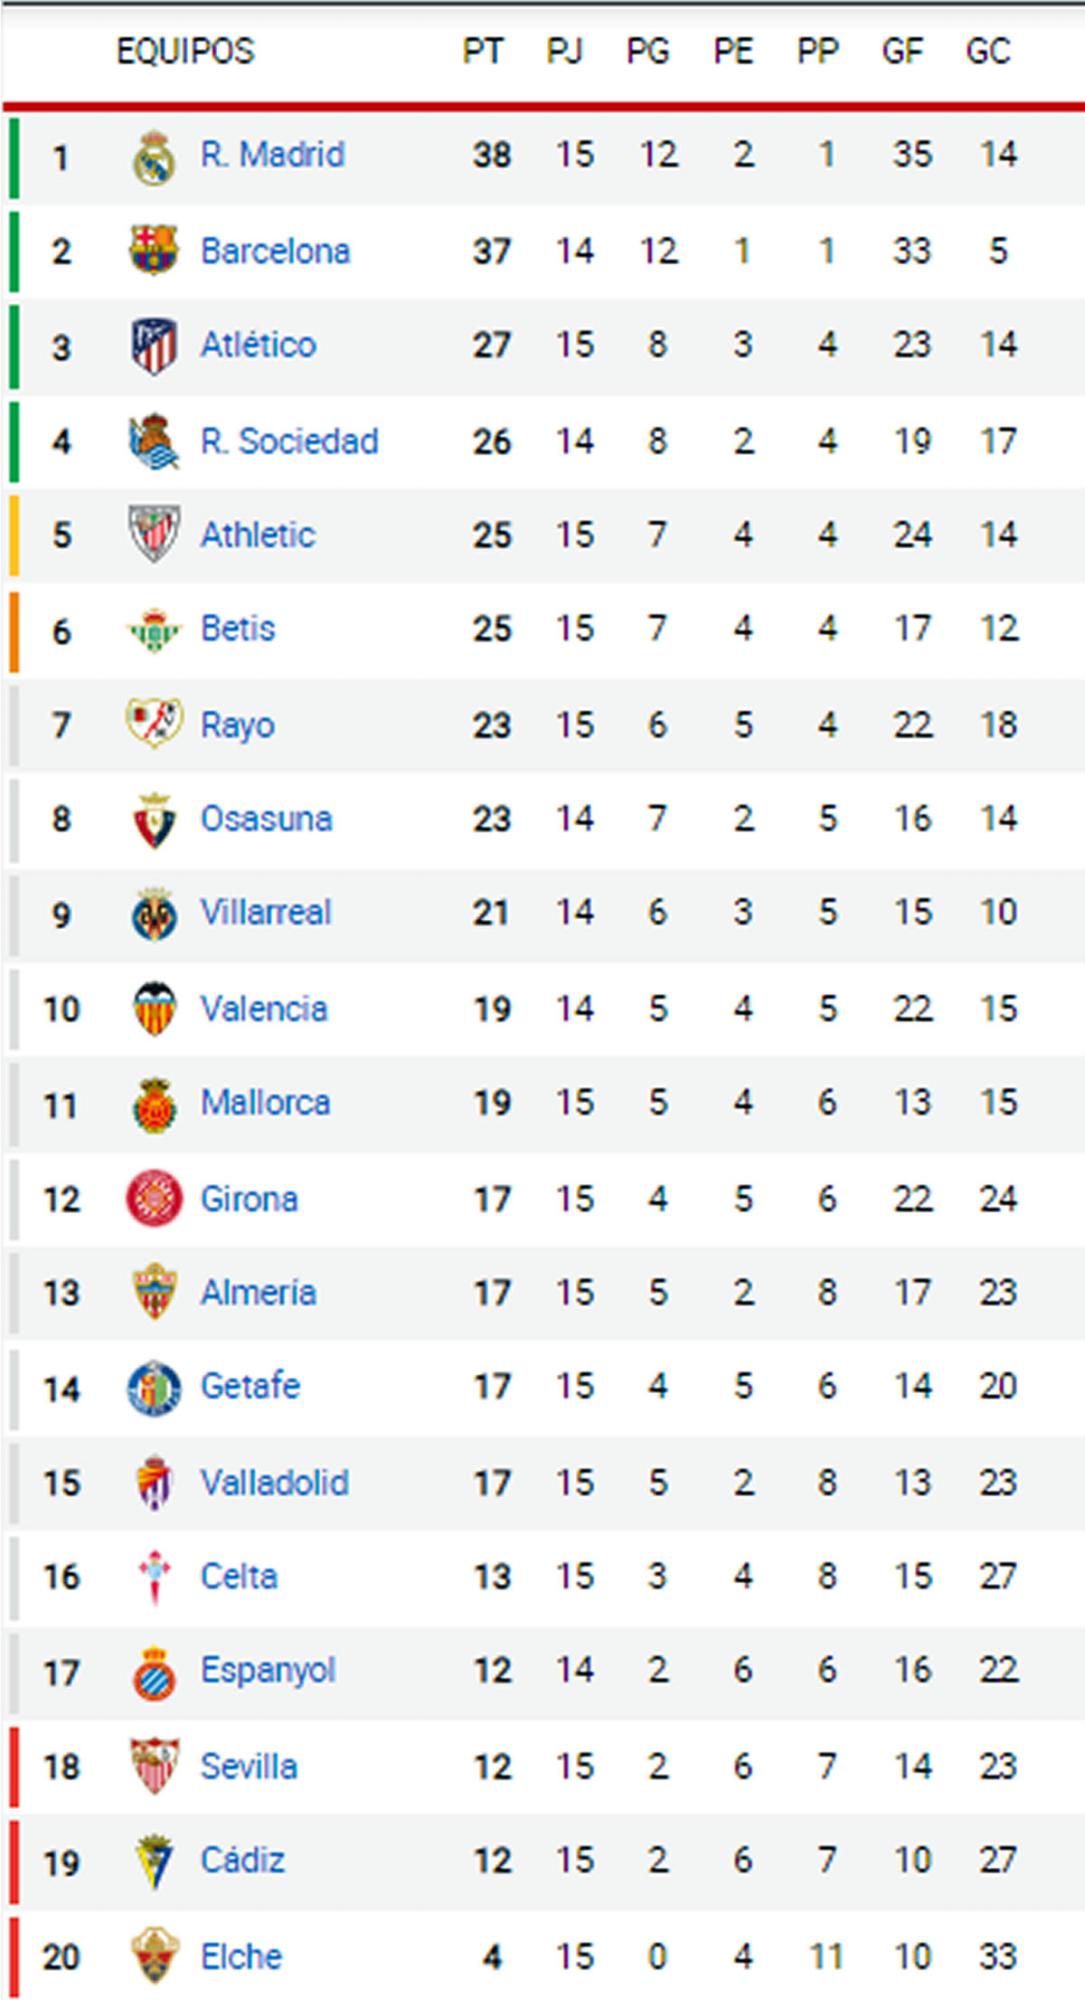Viewport: 1085px width, 2000px height.
Task: Click the EQUIPOS column header
Action: point(185,51)
